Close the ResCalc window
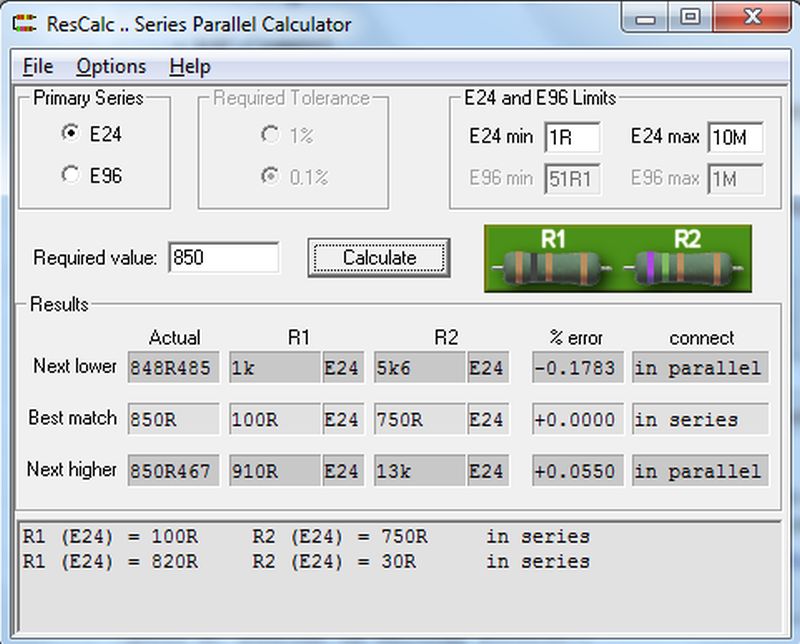 pos(752,17)
